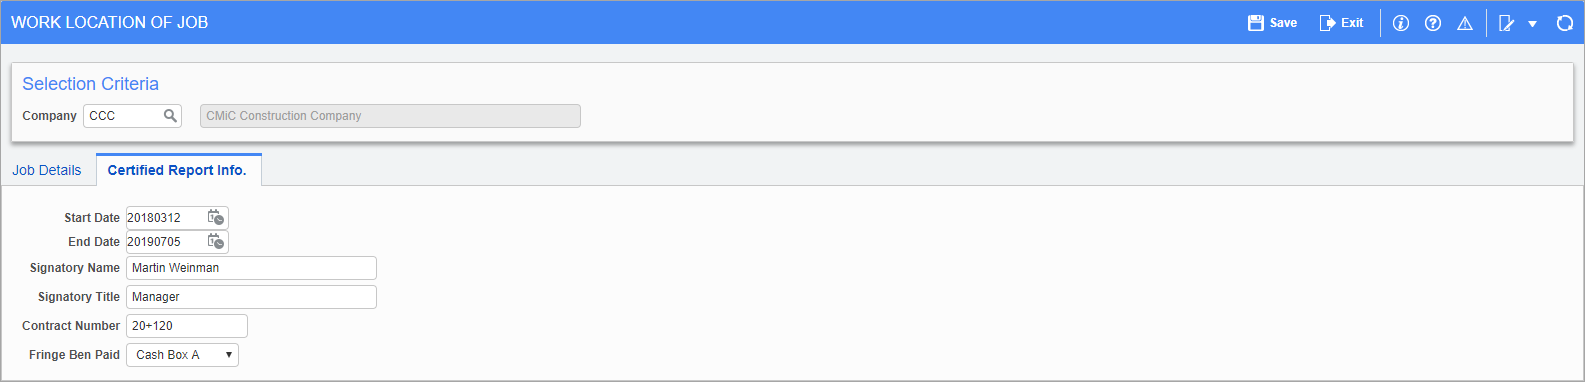
Task: Click the warning triangle icon
Action: (1465, 23)
